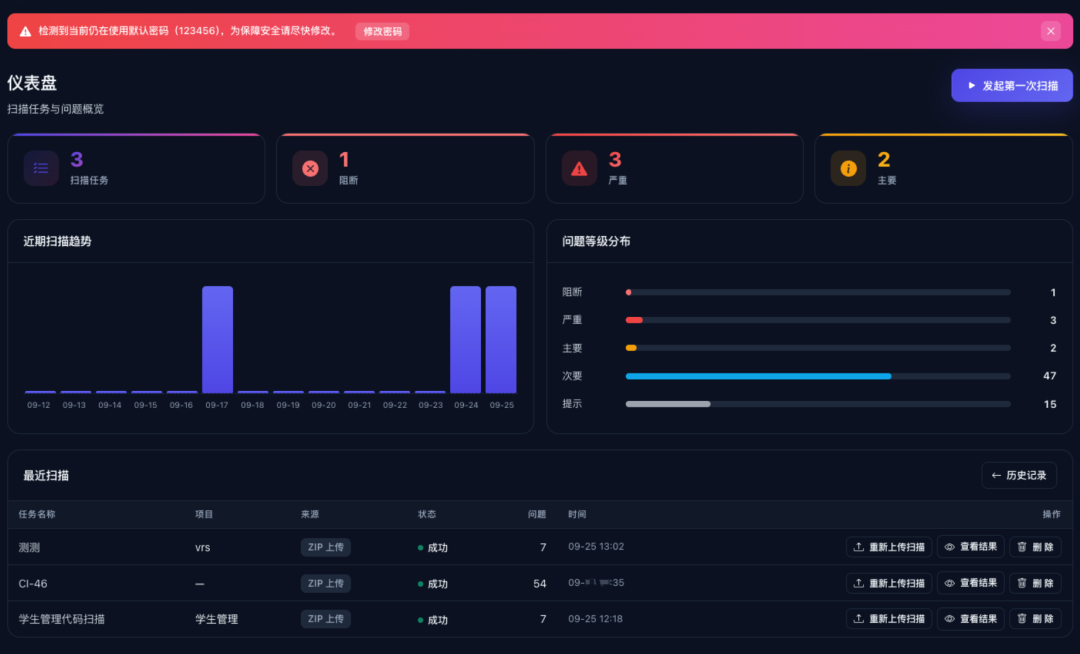Click the count 47 next to 次要

click(x=1050, y=376)
